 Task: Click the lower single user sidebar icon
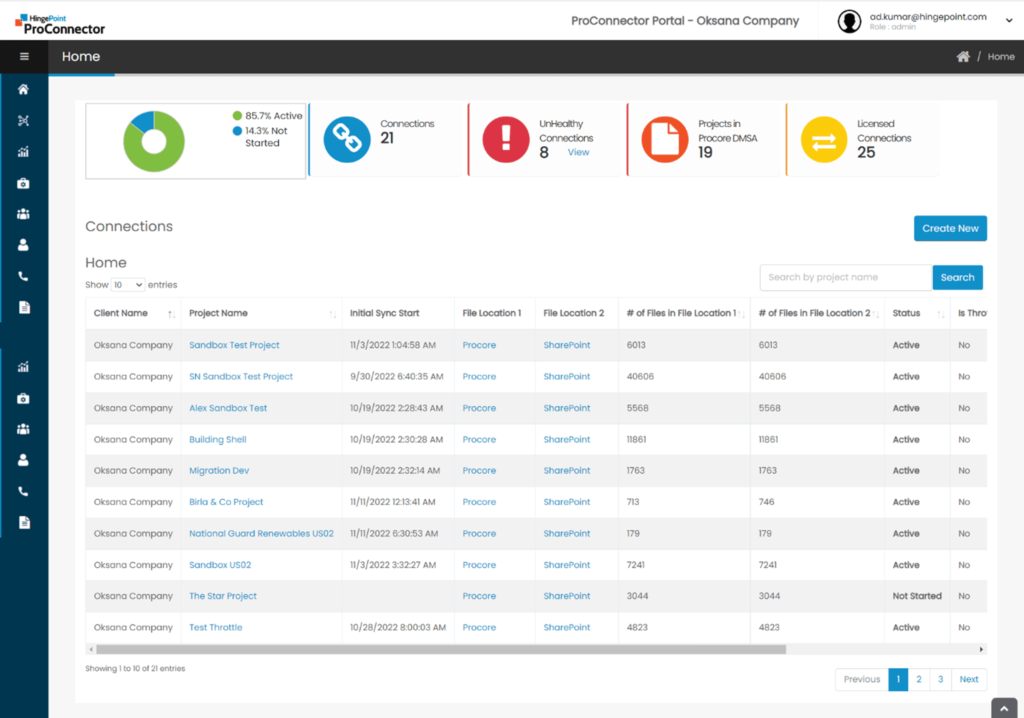coord(24,460)
